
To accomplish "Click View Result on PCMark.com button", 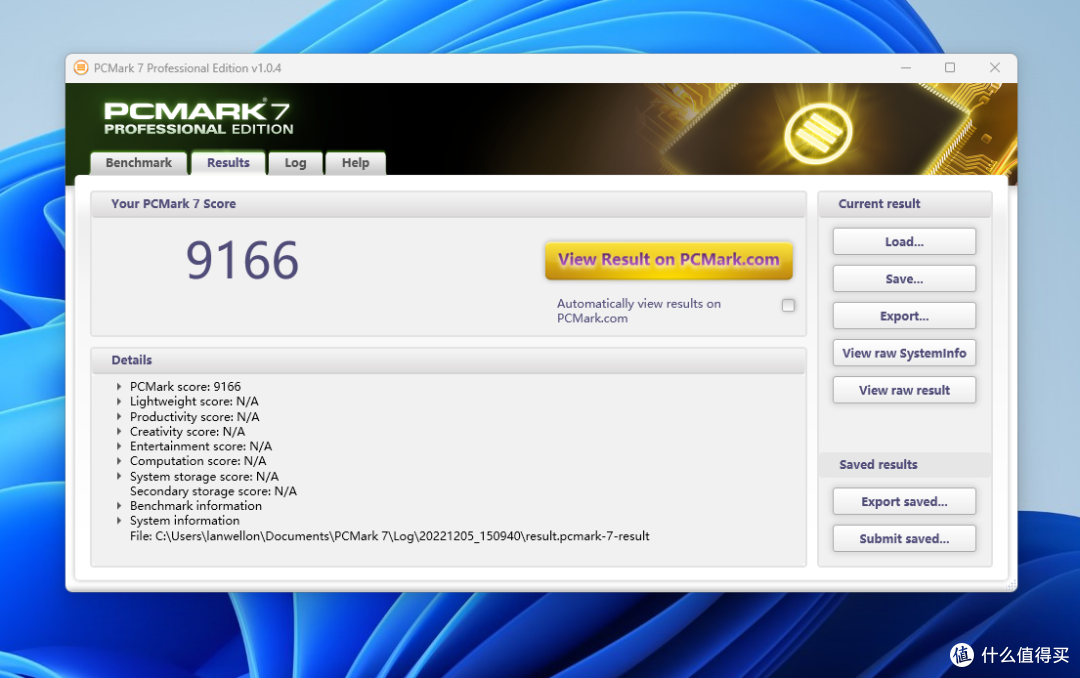I will pyautogui.click(x=668, y=260).
